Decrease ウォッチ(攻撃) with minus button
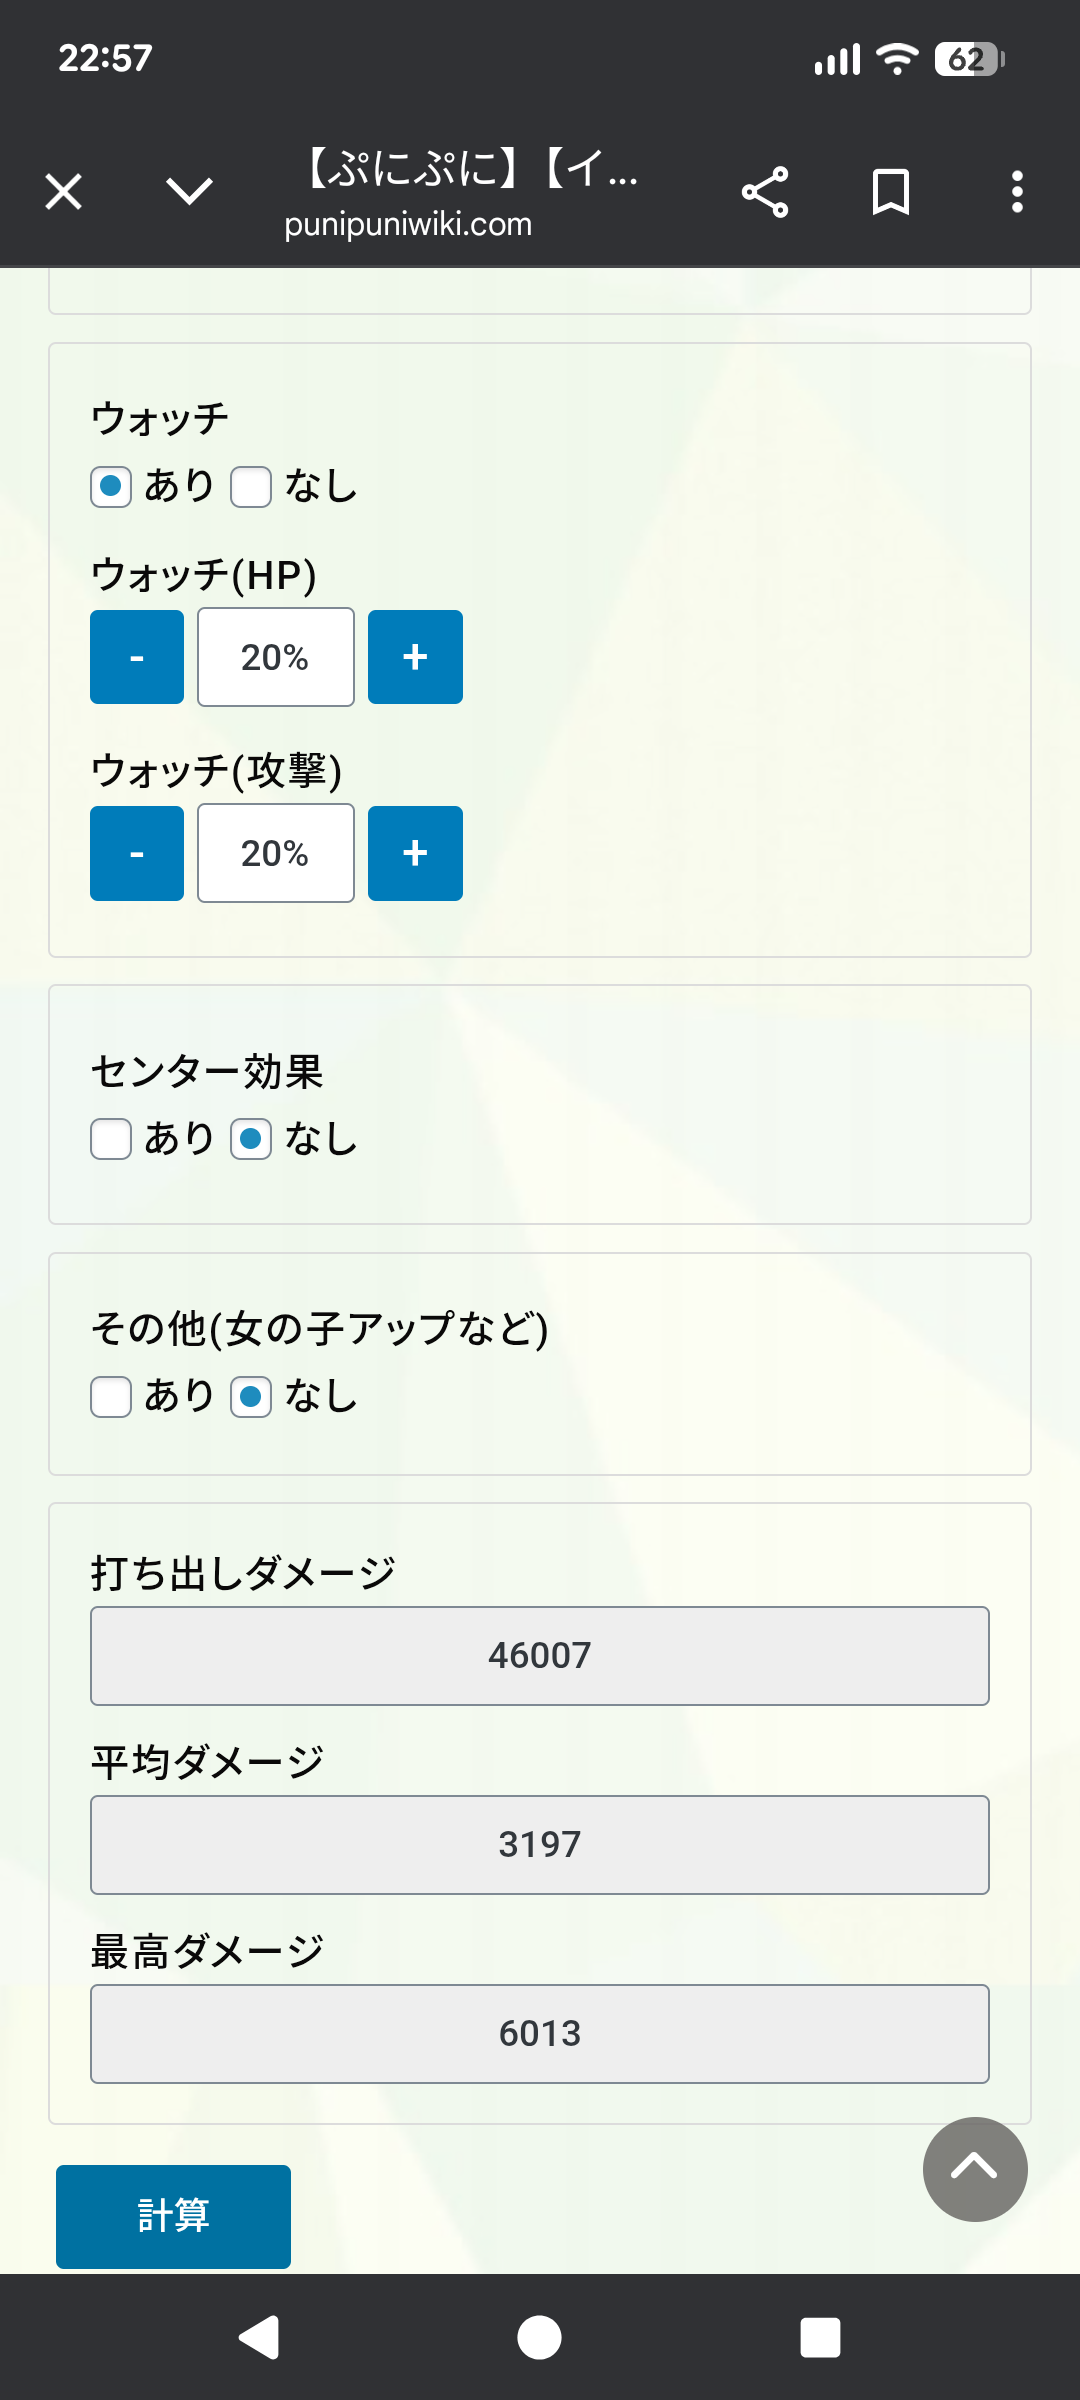The image size is (1080, 2400). click(x=137, y=853)
